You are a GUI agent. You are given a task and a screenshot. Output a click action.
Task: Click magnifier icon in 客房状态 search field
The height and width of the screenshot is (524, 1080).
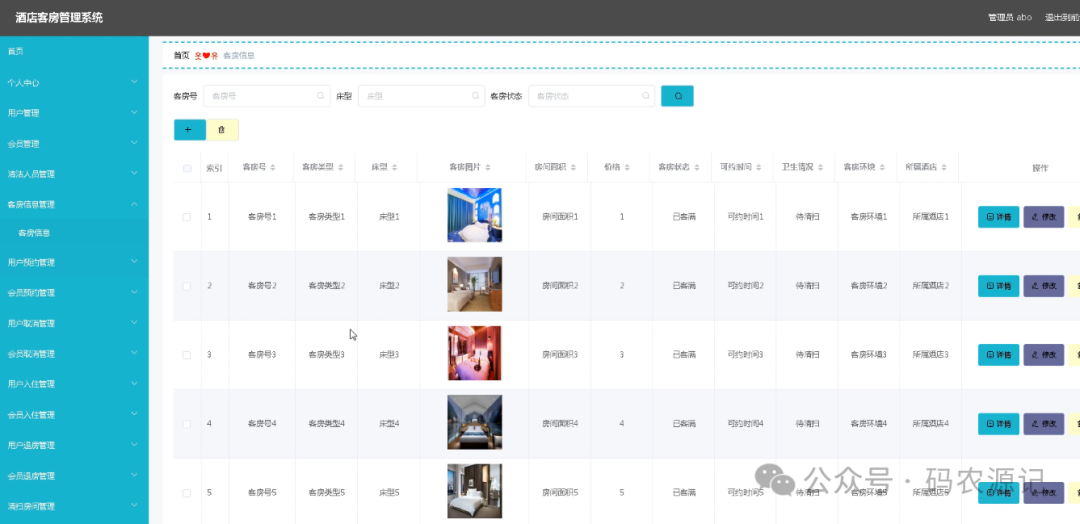(x=645, y=96)
